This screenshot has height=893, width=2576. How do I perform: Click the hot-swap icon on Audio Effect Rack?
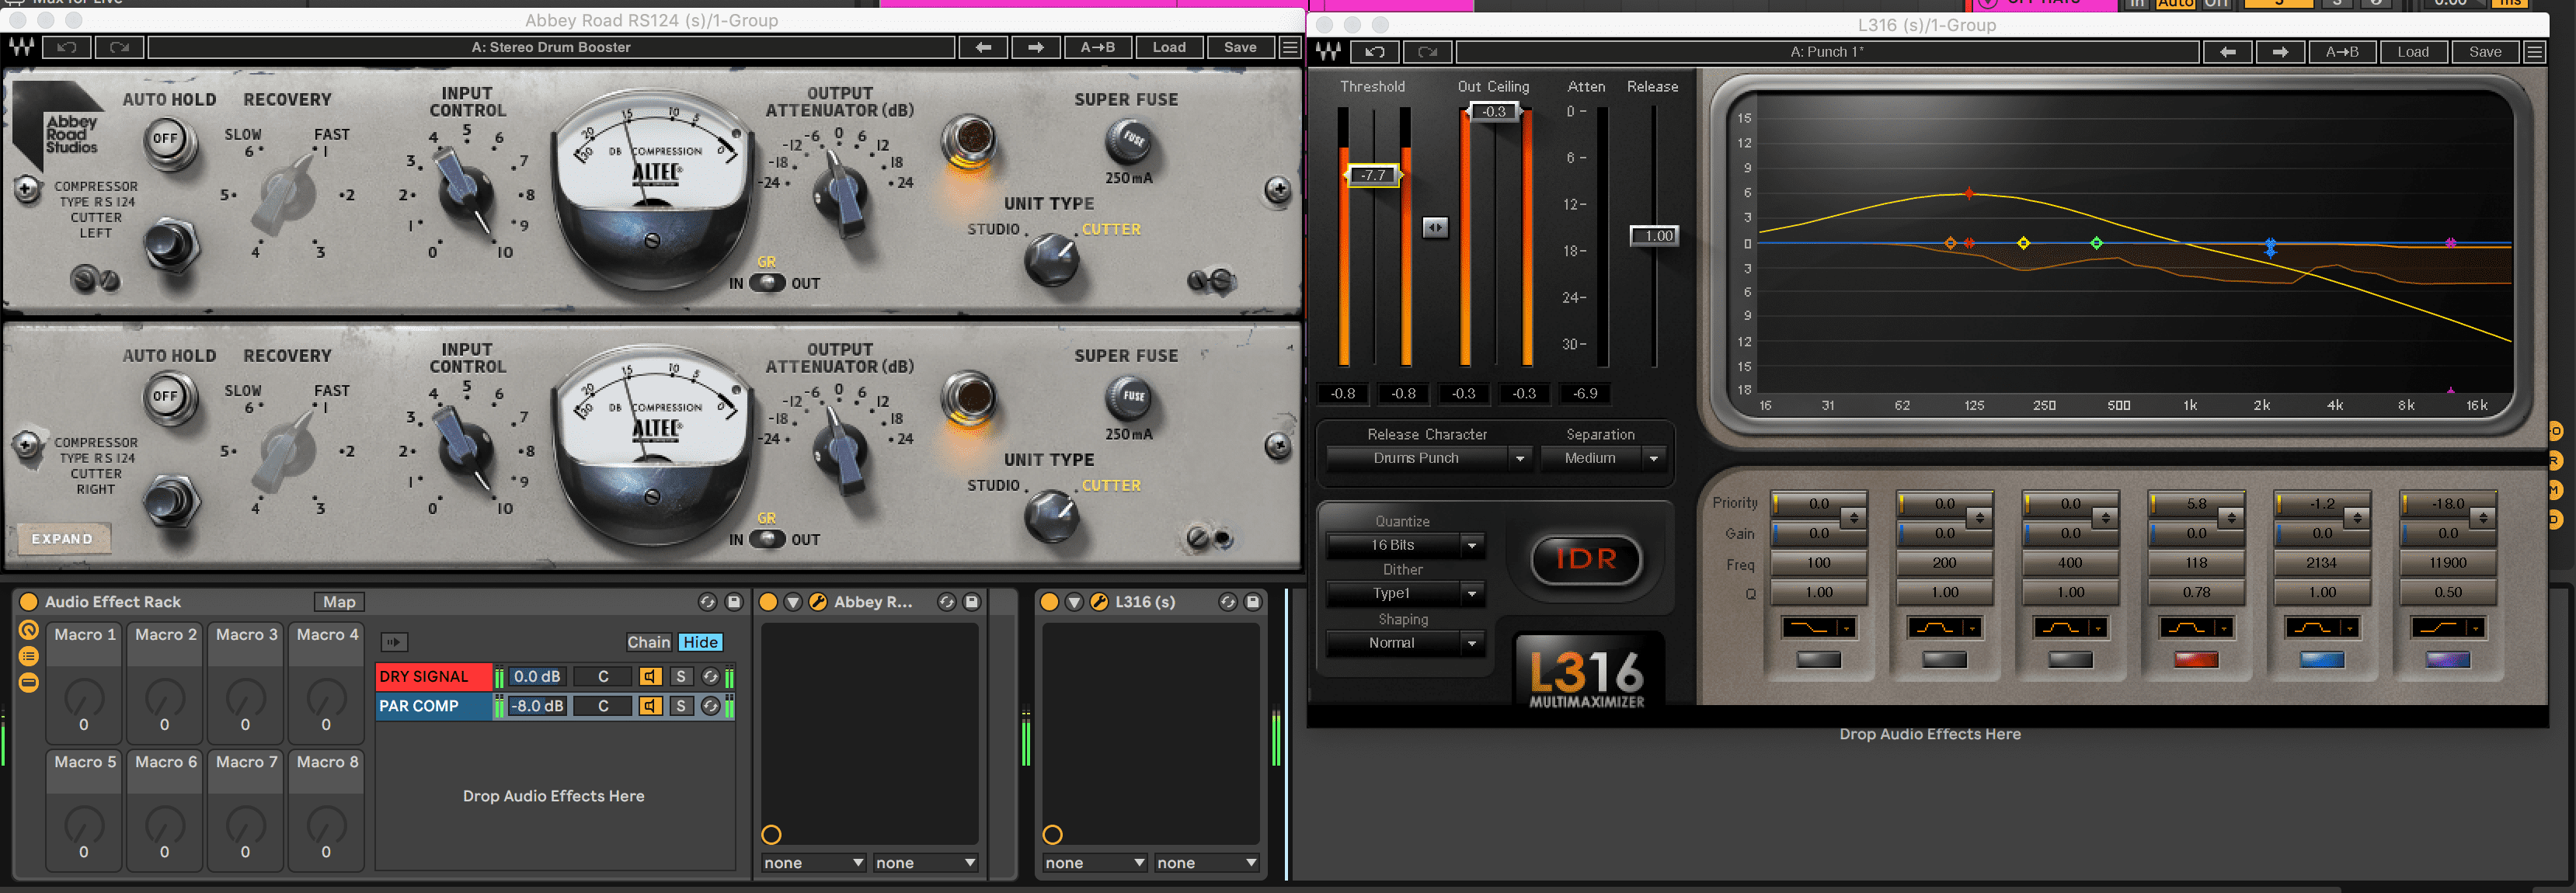point(707,602)
